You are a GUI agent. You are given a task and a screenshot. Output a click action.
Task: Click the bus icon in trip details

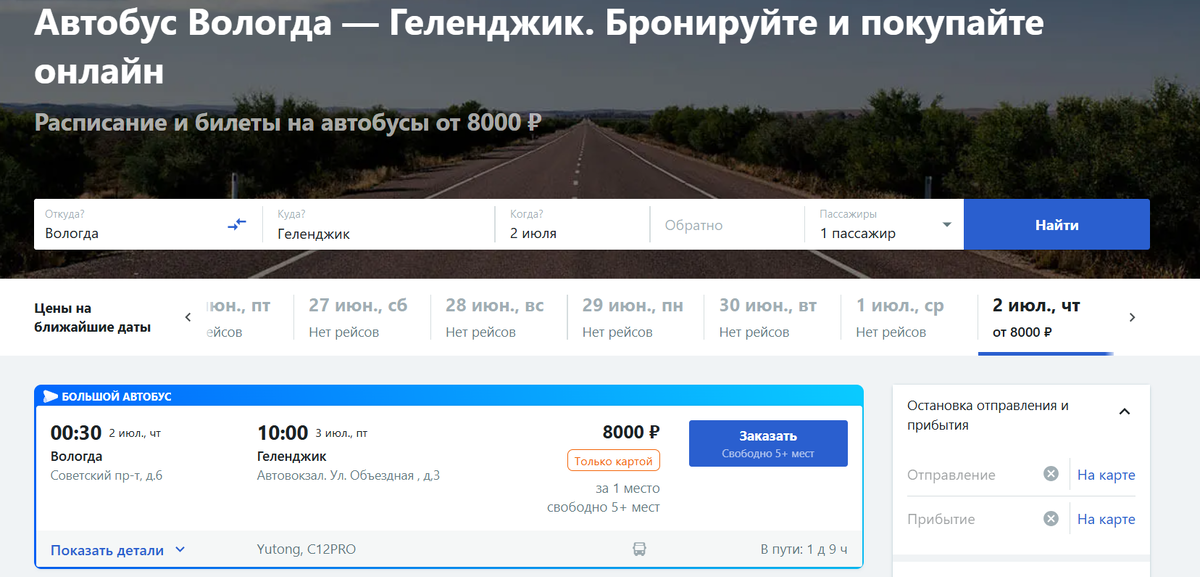click(639, 549)
